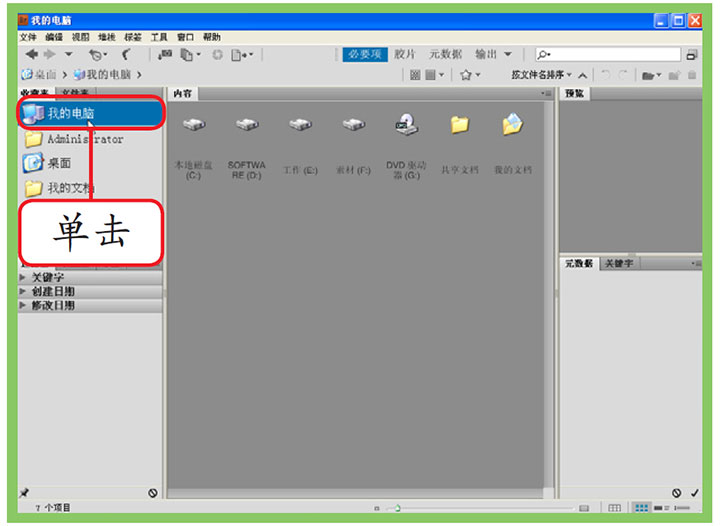Open the 按文件名排序 sort dropdown
The image size is (720, 526).
point(541,75)
